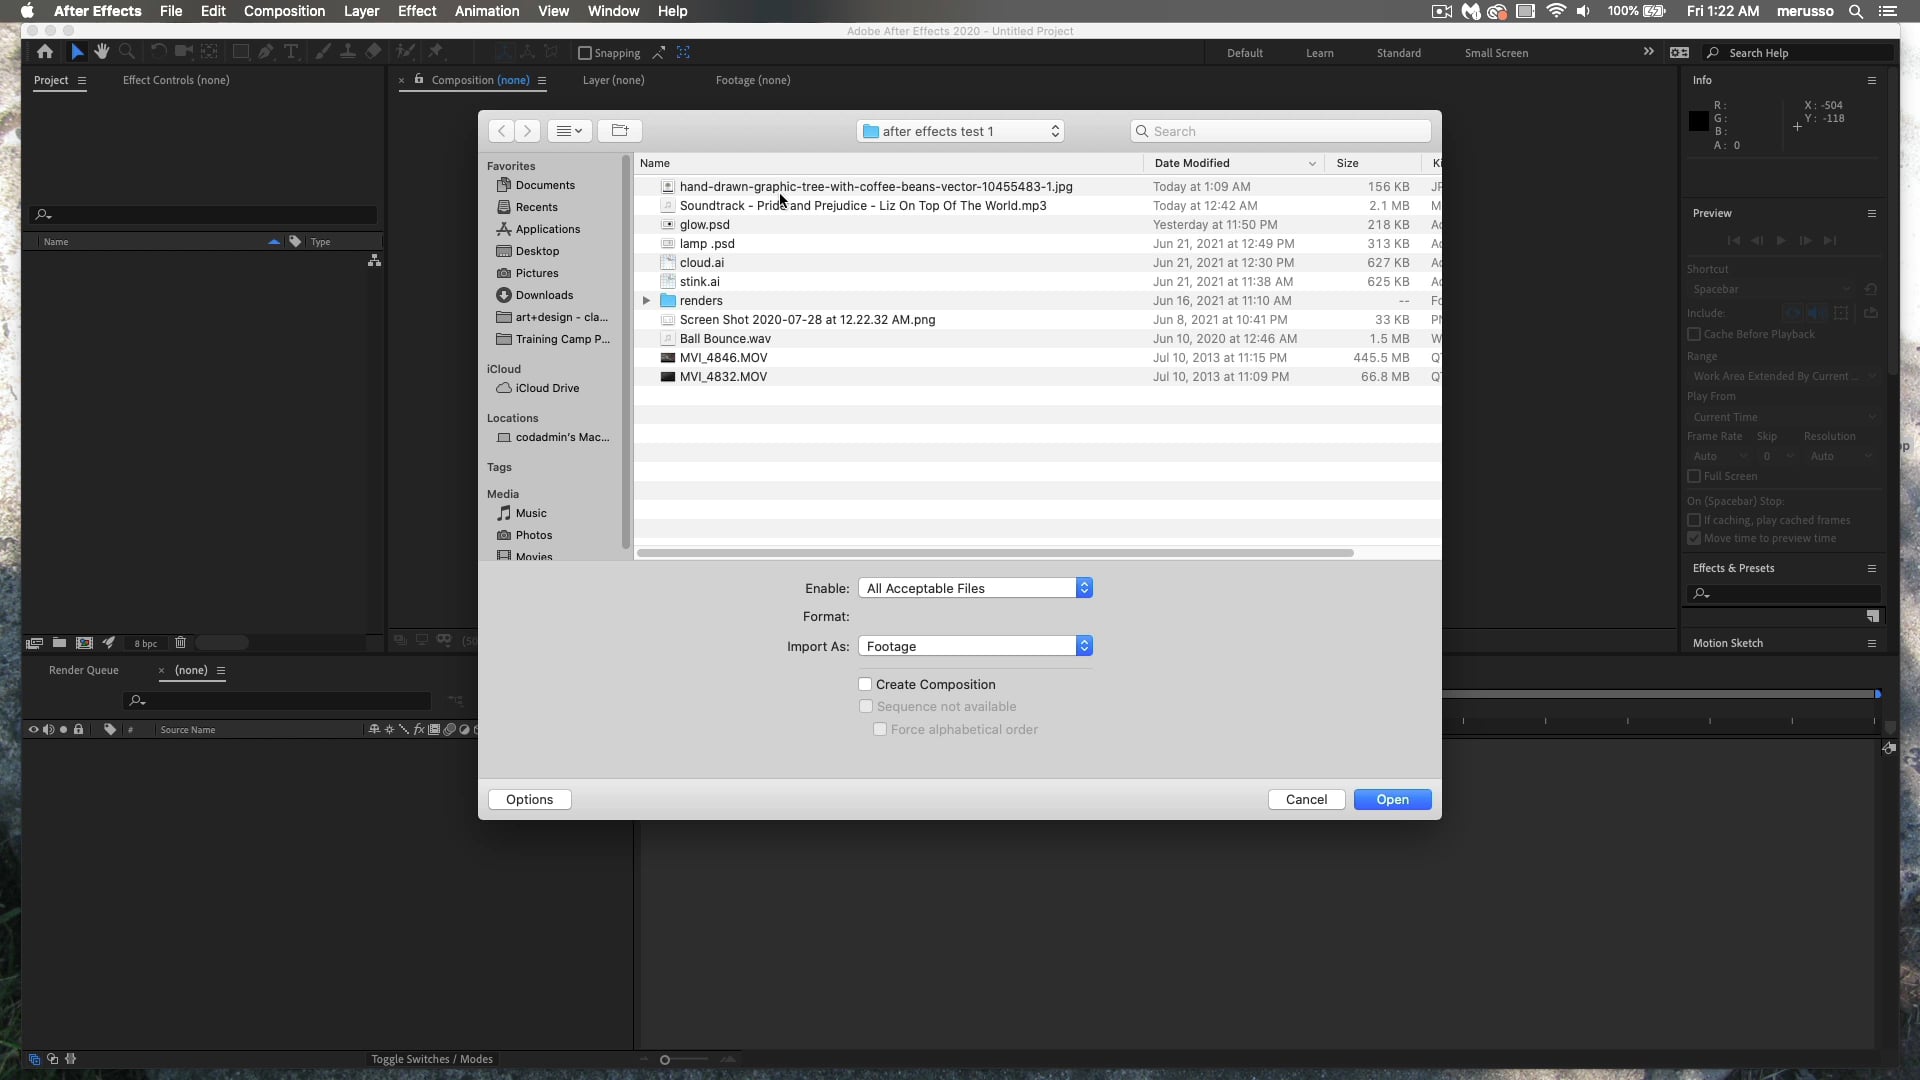Image resolution: width=1920 pixels, height=1080 pixels.
Task: Enable the Create Composition checkbox
Action: (x=865, y=685)
